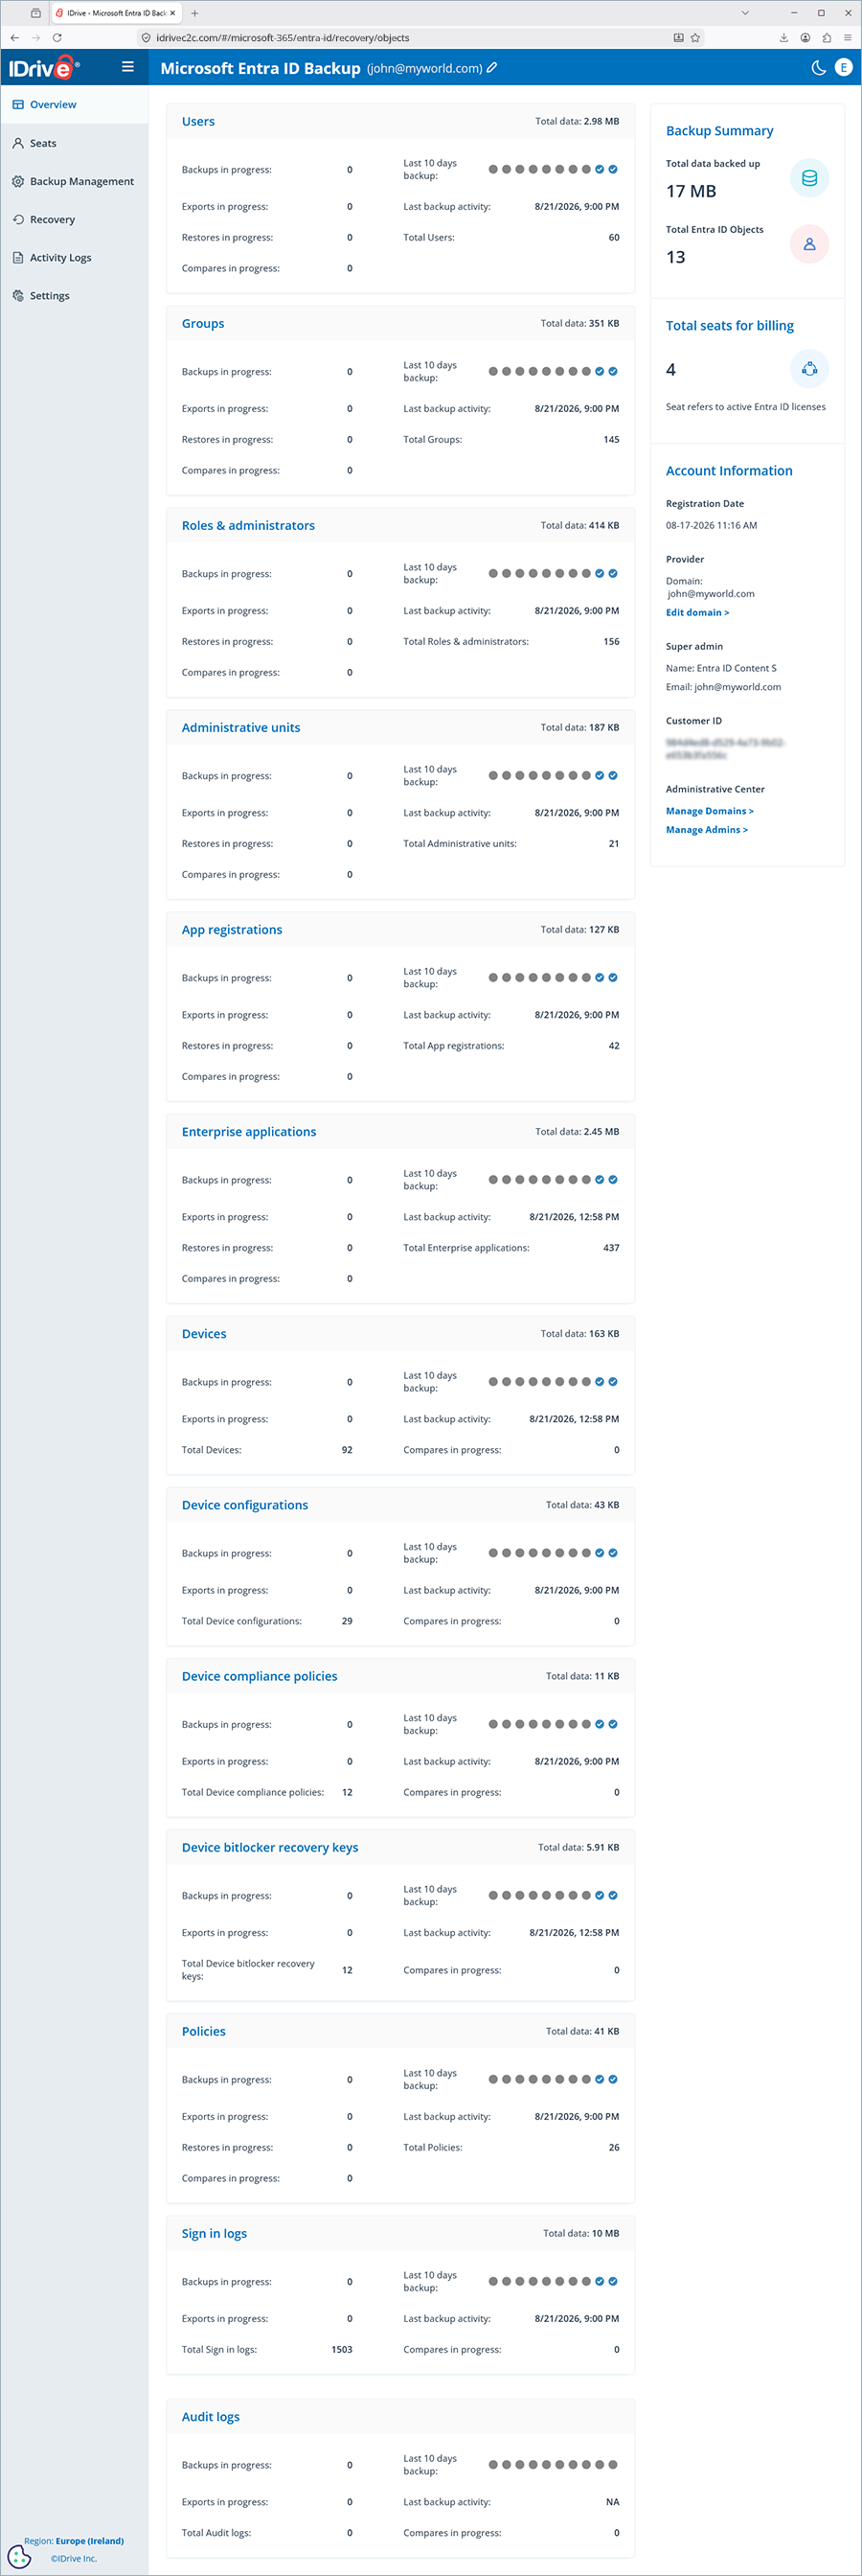Click the latest blue backup status dot in Users
This screenshot has width=862, height=2576.
[x=613, y=169]
